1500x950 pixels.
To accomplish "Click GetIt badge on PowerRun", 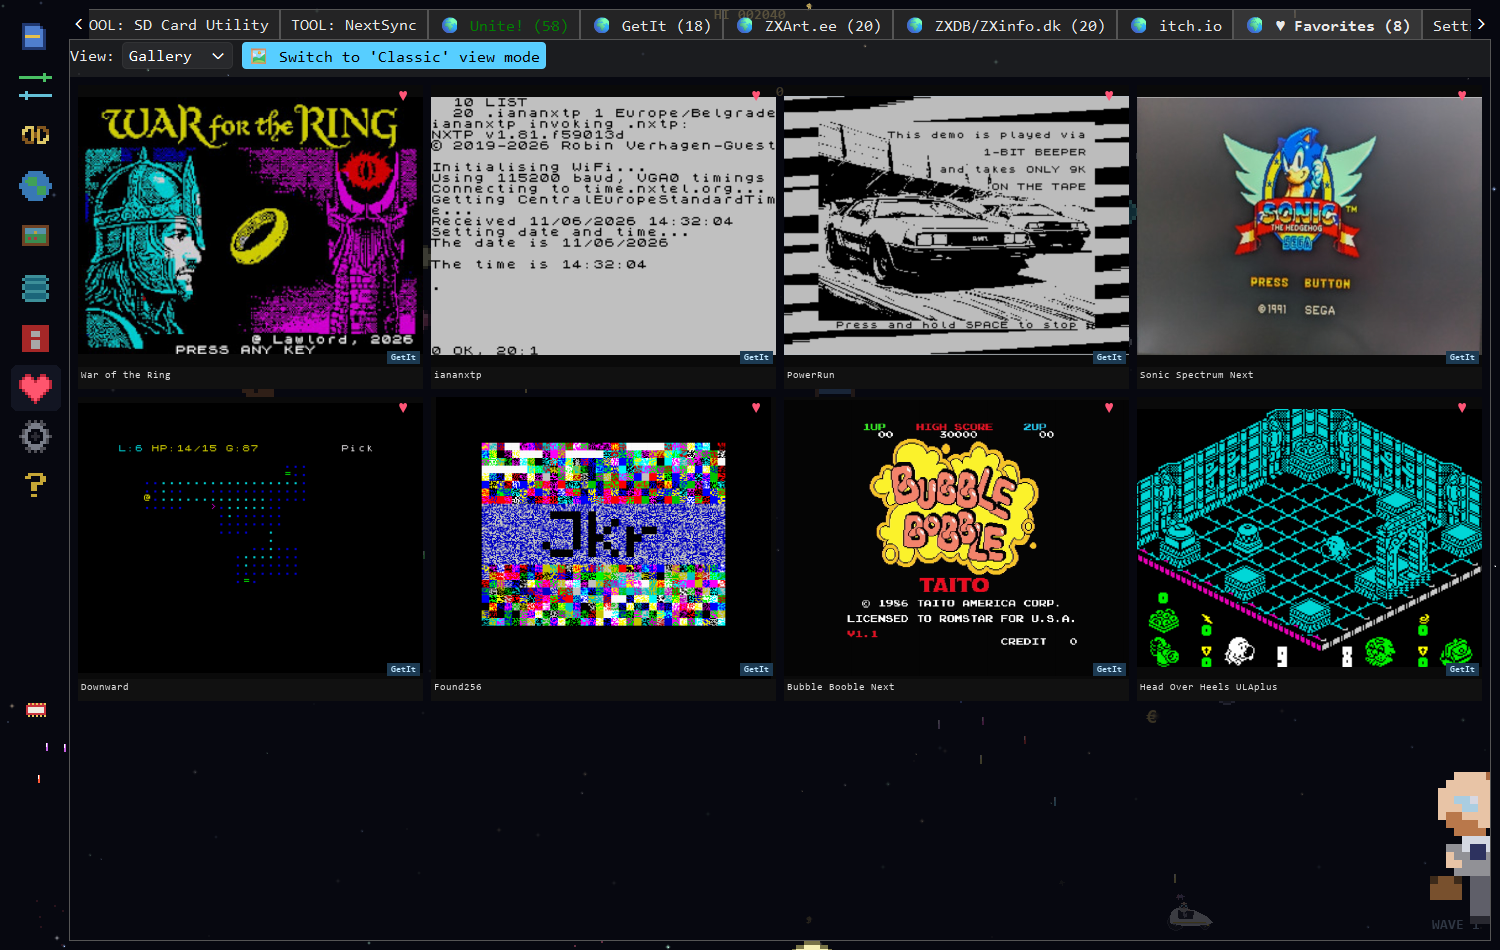I will [1109, 357].
